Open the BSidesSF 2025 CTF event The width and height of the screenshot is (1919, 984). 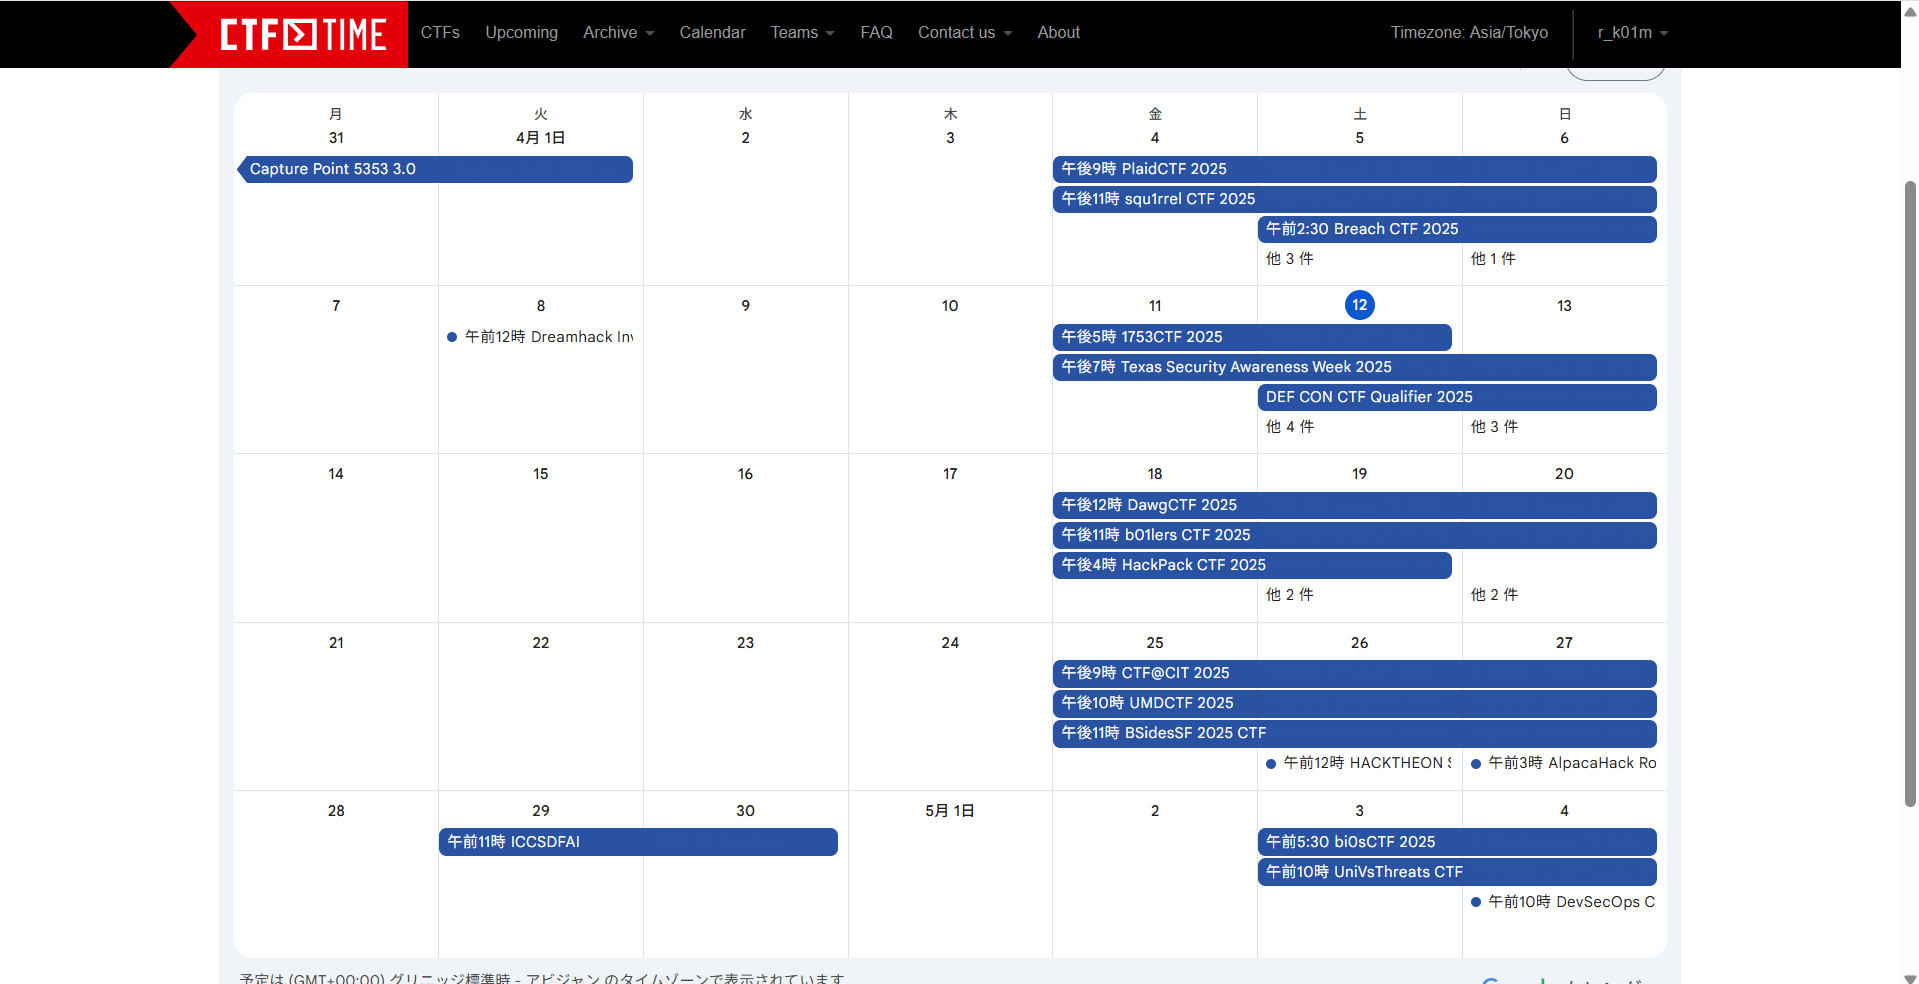(x=1354, y=733)
